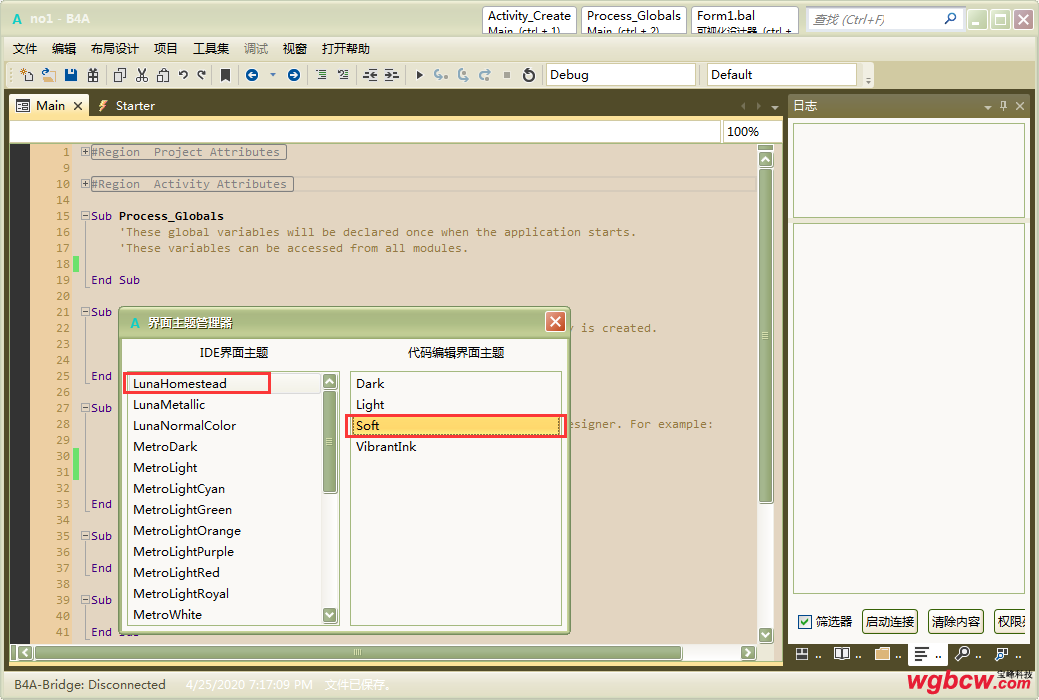Open the 100% zoom level box
The image size is (1039, 700).
click(752, 131)
